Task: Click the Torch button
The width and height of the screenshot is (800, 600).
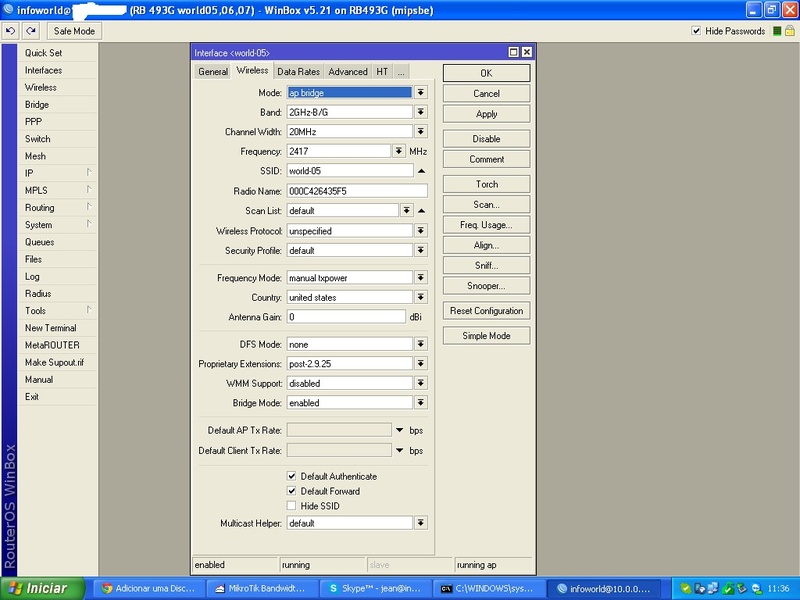Action: [486, 184]
